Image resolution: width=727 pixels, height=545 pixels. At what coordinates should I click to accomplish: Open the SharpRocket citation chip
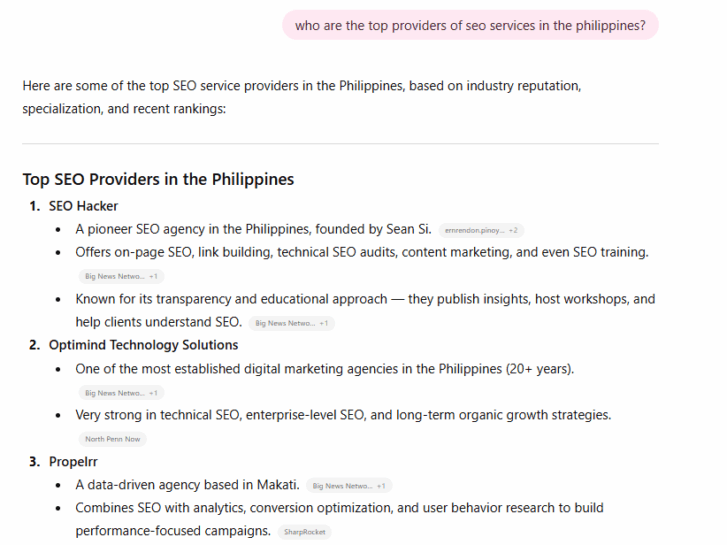point(305,532)
